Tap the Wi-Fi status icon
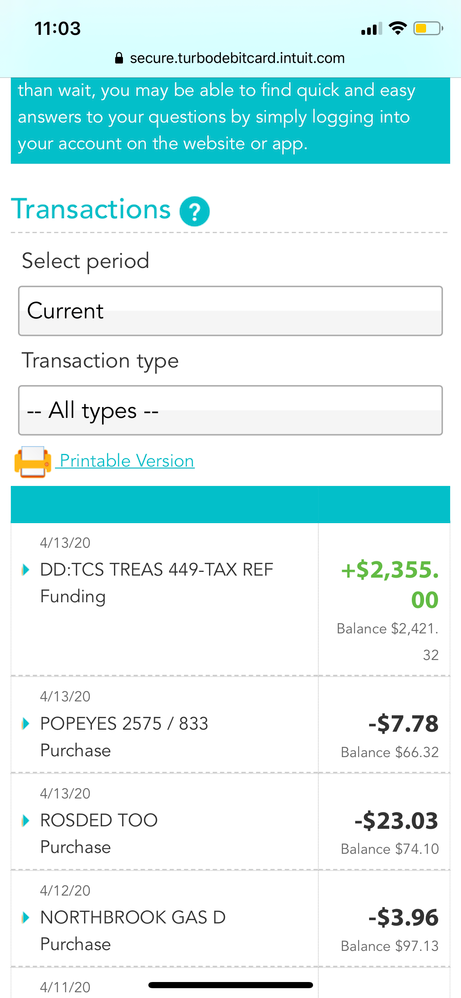Screen dimensions: 461x998 point(399,28)
